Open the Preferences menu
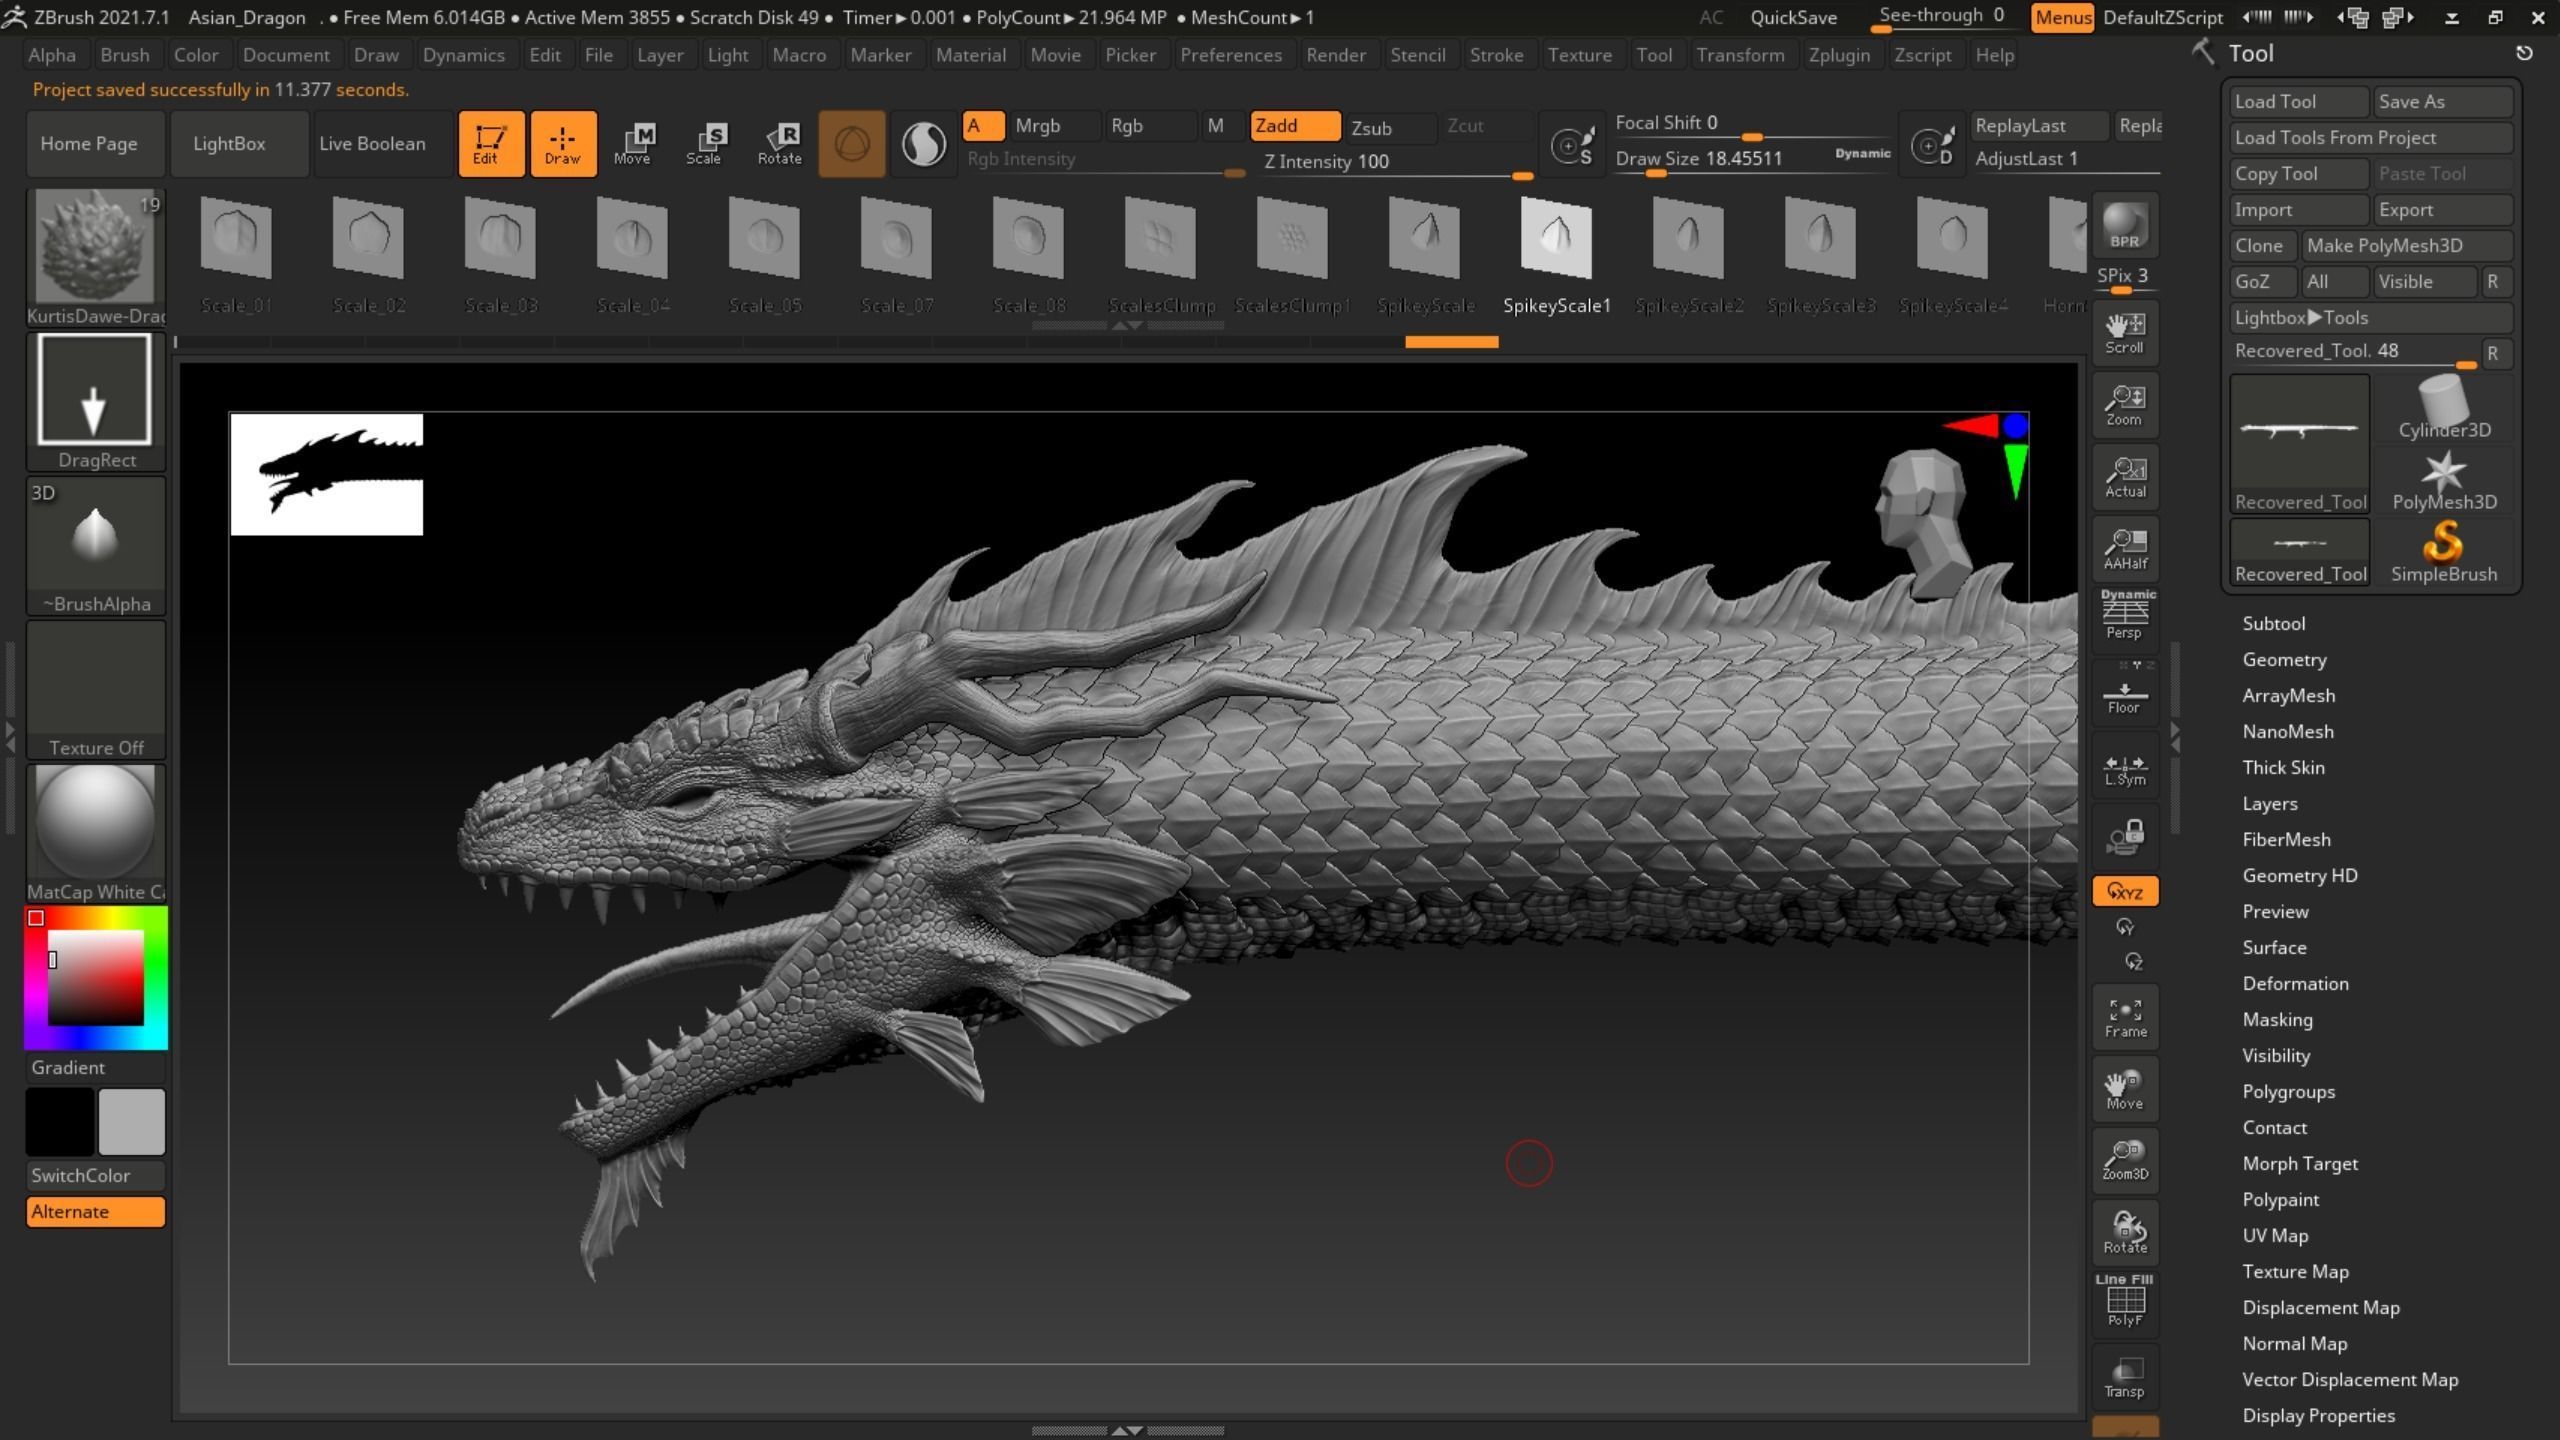This screenshot has height=1440, width=2560. coord(1230,55)
